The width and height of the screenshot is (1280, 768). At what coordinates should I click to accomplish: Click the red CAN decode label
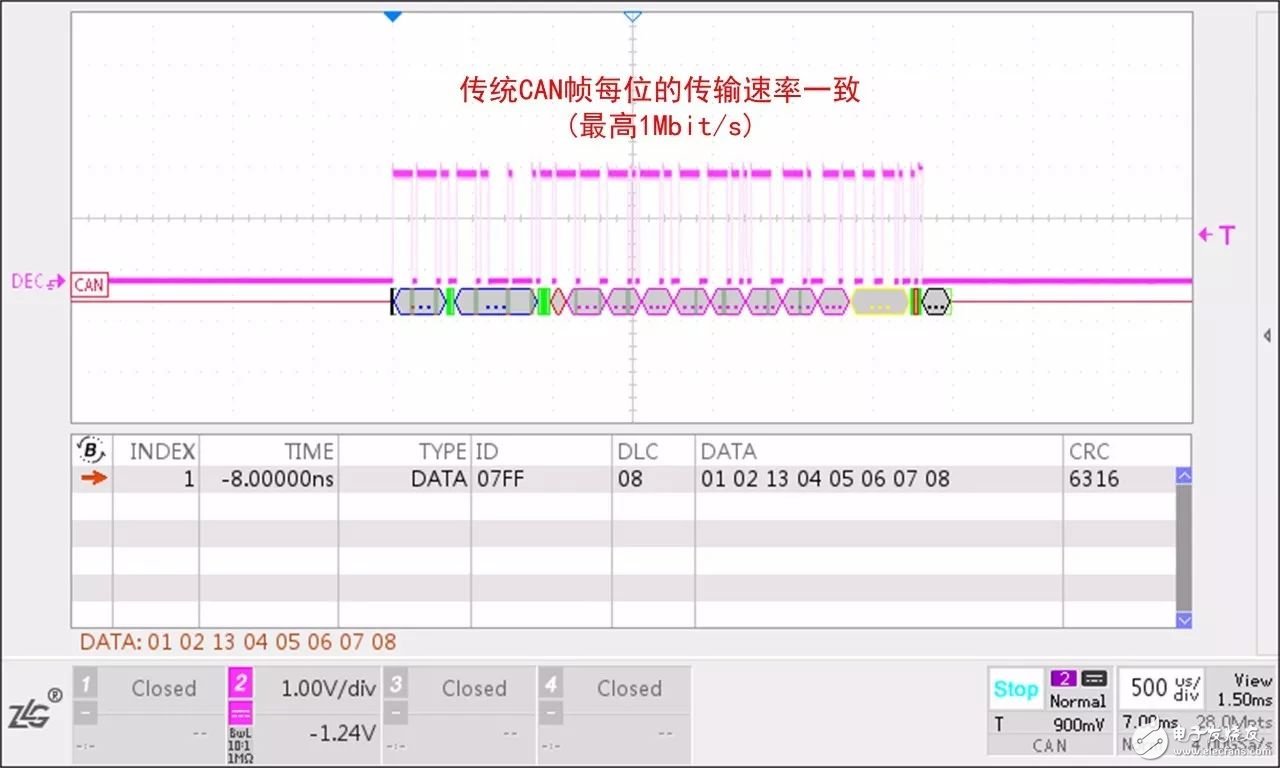89,286
